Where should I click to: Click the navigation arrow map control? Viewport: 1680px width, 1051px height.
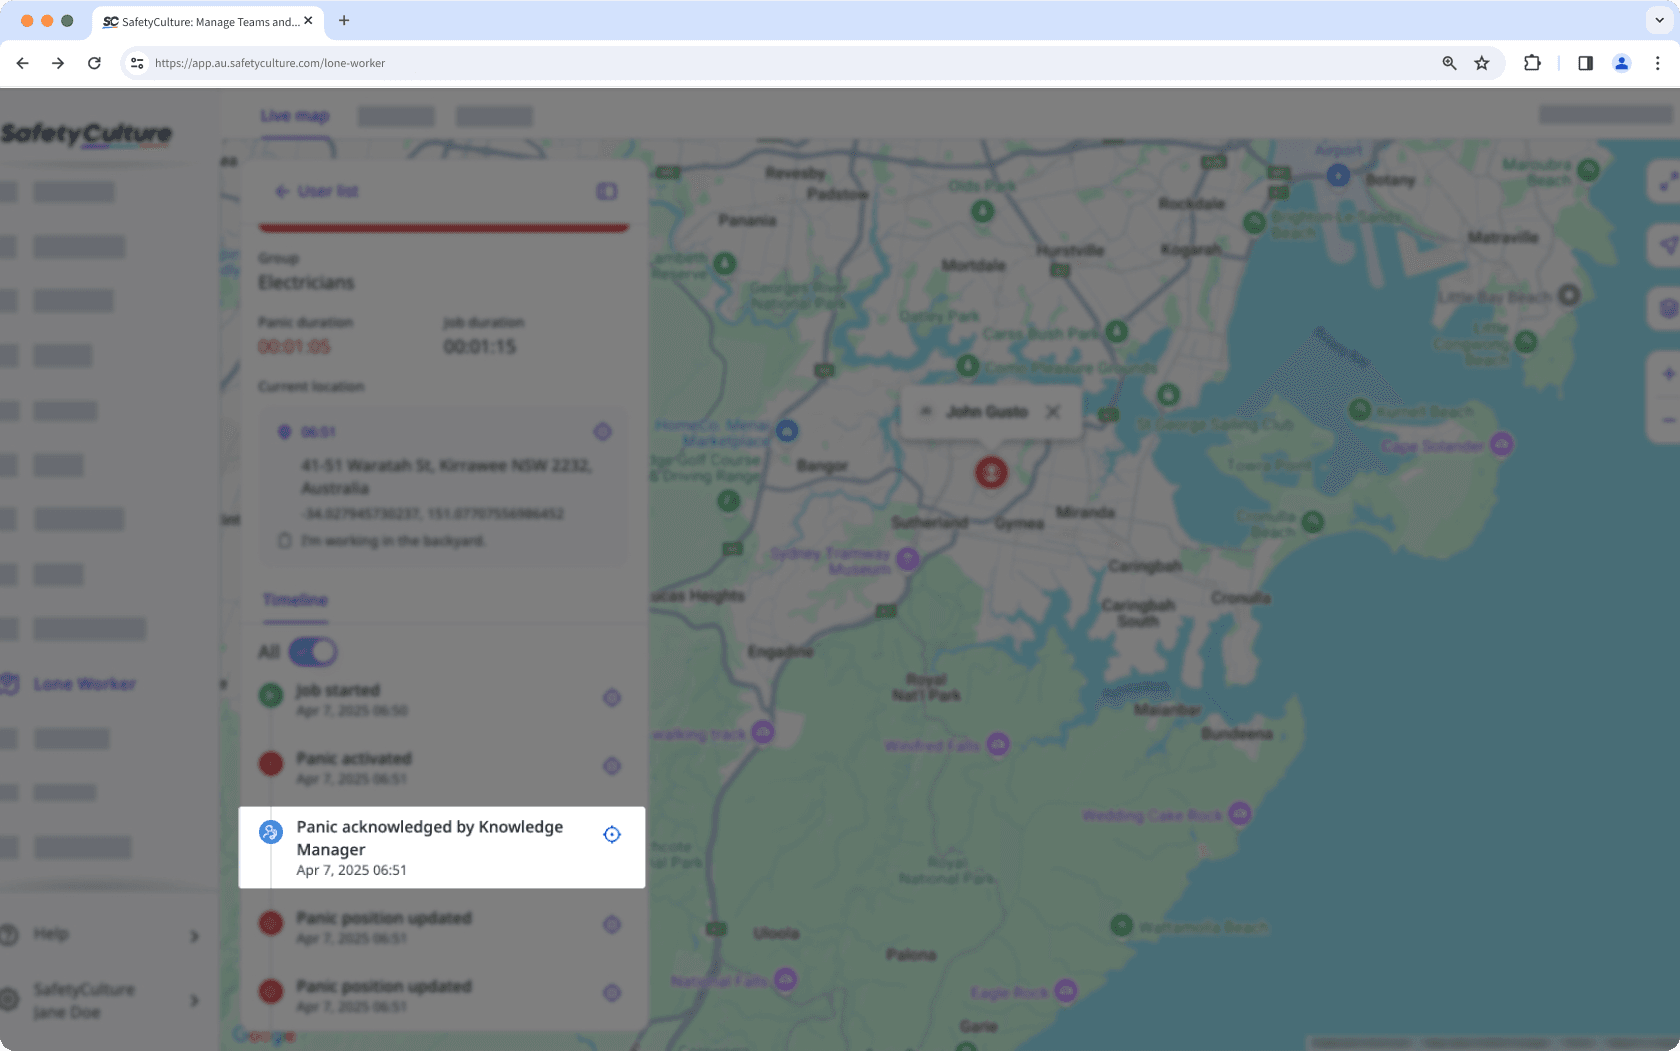pos(1667,245)
